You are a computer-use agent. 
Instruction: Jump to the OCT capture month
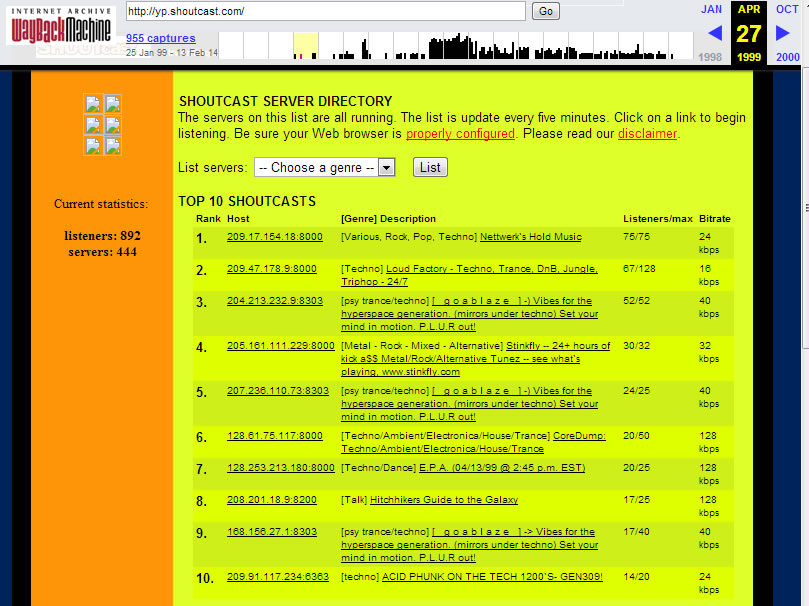pyautogui.click(x=787, y=9)
